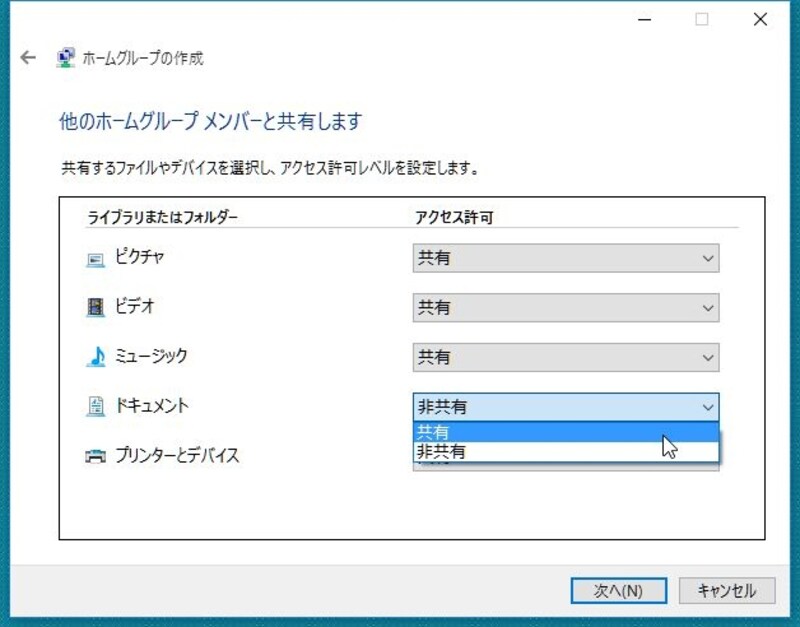This screenshot has height=627, width=800.
Task: Click the ホームグループの作成 window title text
Action: 143,58
